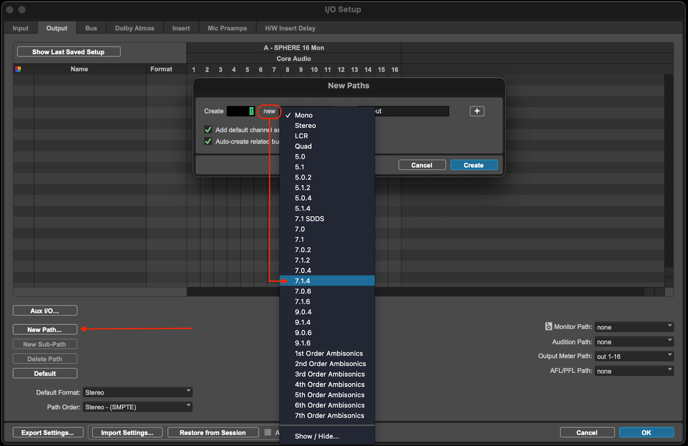Toggle Auto-create related bus checkbox
Image resolution: width=688 pixels, height=446 pixels.
pyautogui.click(x=208, y=141)
